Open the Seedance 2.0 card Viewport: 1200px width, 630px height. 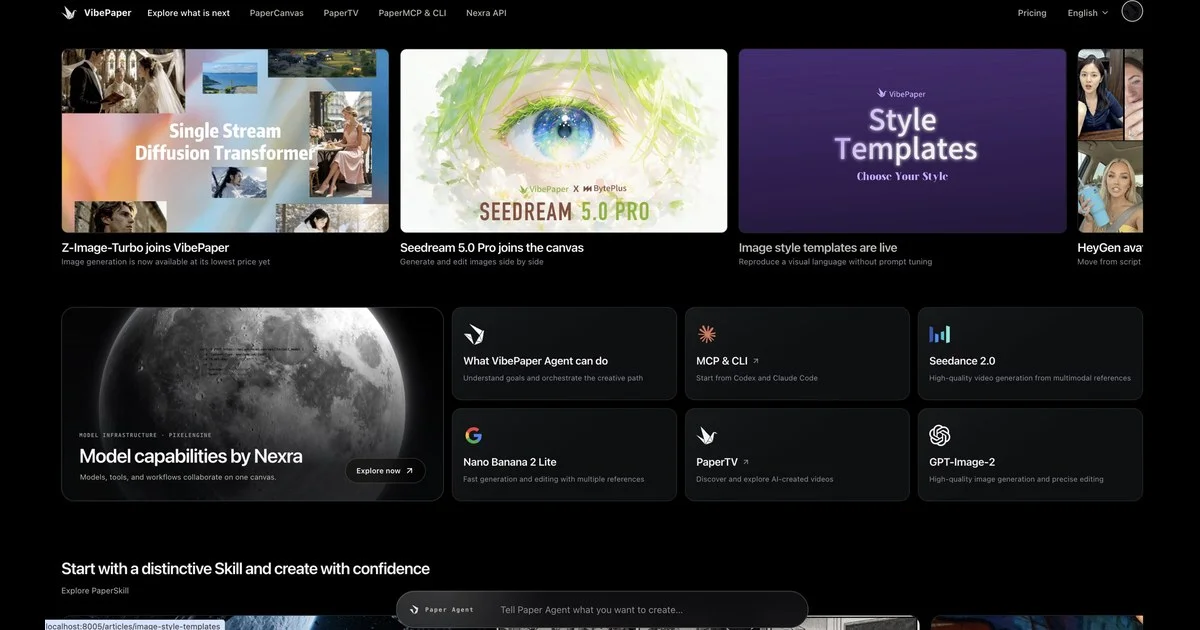pyautogui.click(x=1030, y=354)
